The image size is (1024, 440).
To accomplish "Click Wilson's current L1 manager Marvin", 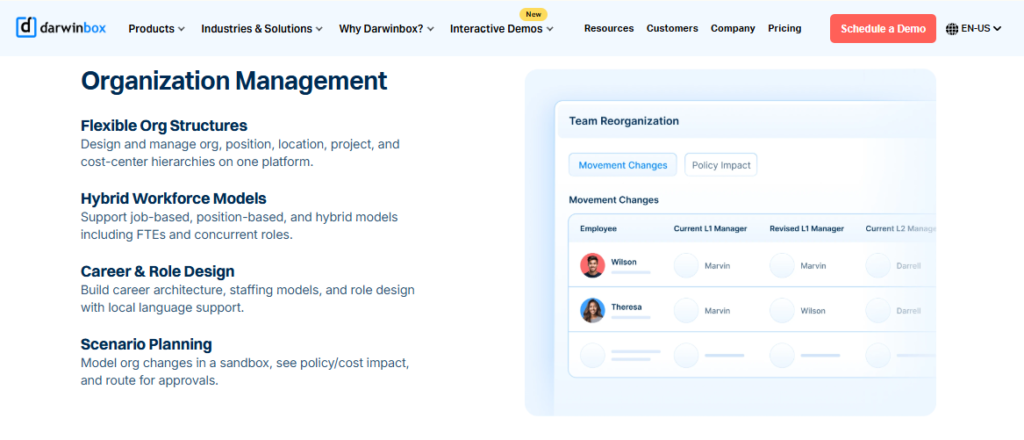I will (717, 266).
